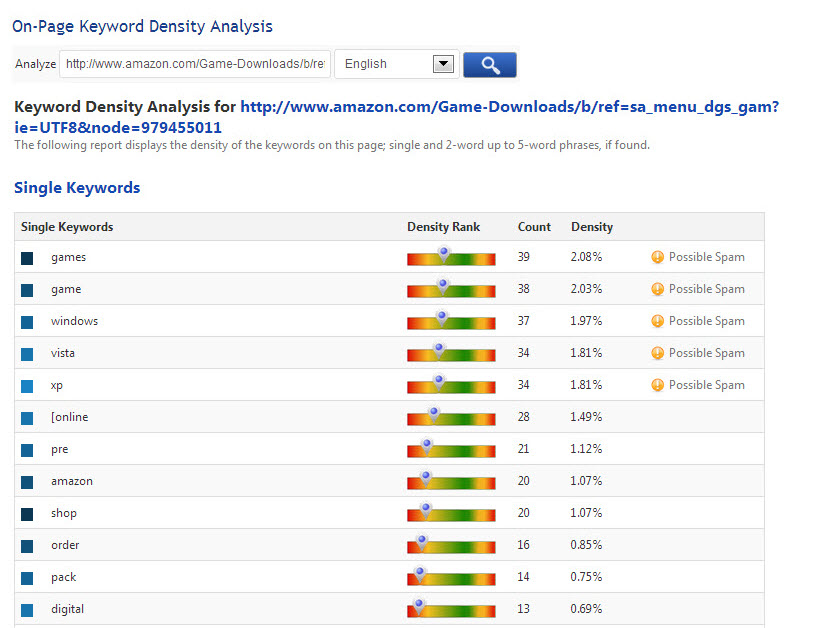Viewport: 819px width, 628px height.
Task: Click the magnifier search Analyze button
Action: click(489, 64)
